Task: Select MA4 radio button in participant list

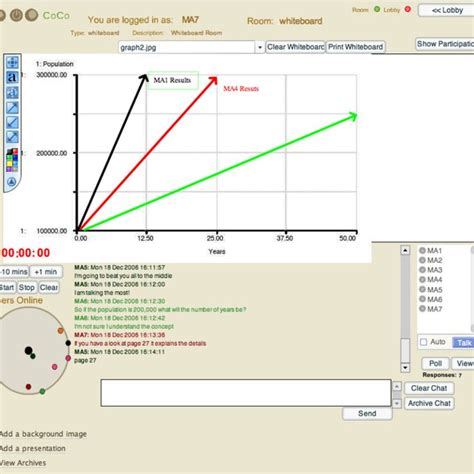Action: (422, 279)
